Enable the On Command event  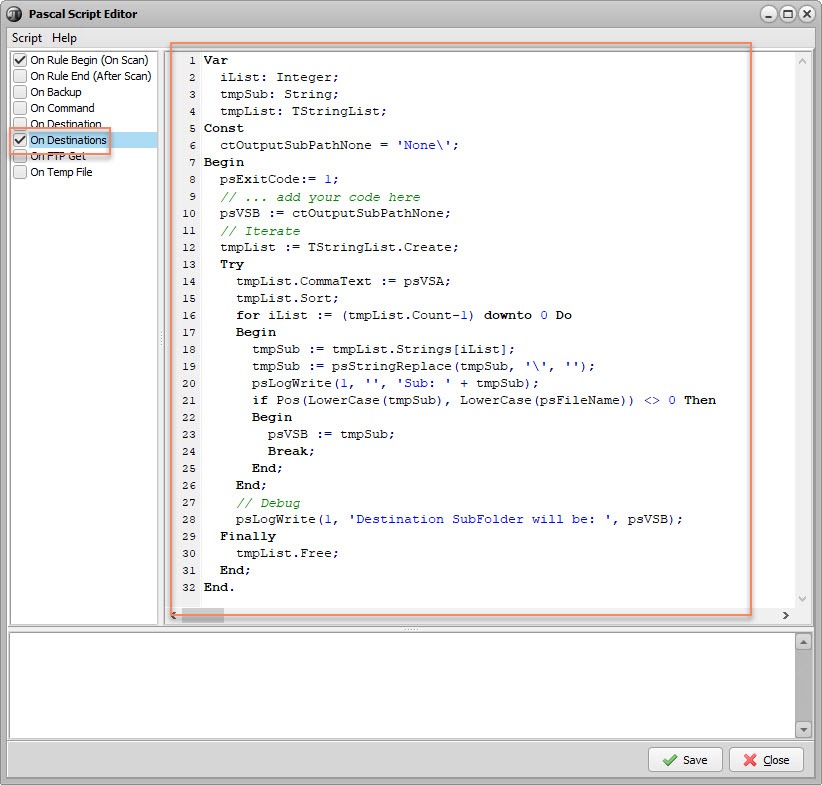pos(18,108)
